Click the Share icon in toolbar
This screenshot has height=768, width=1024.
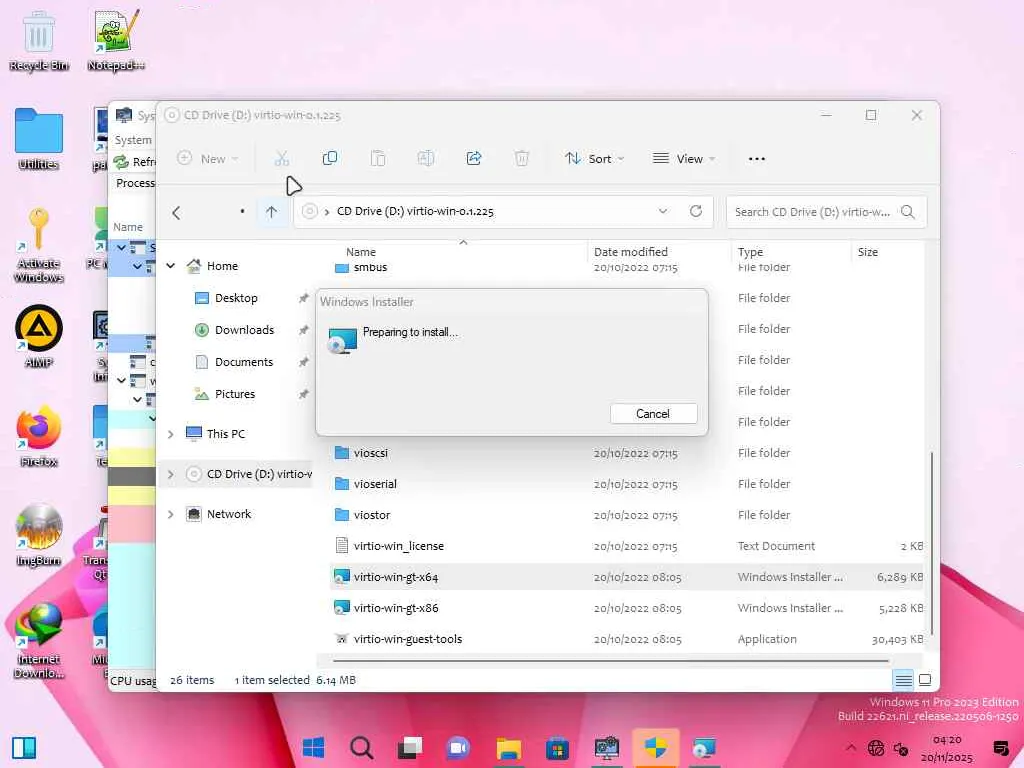click(474, 159)
